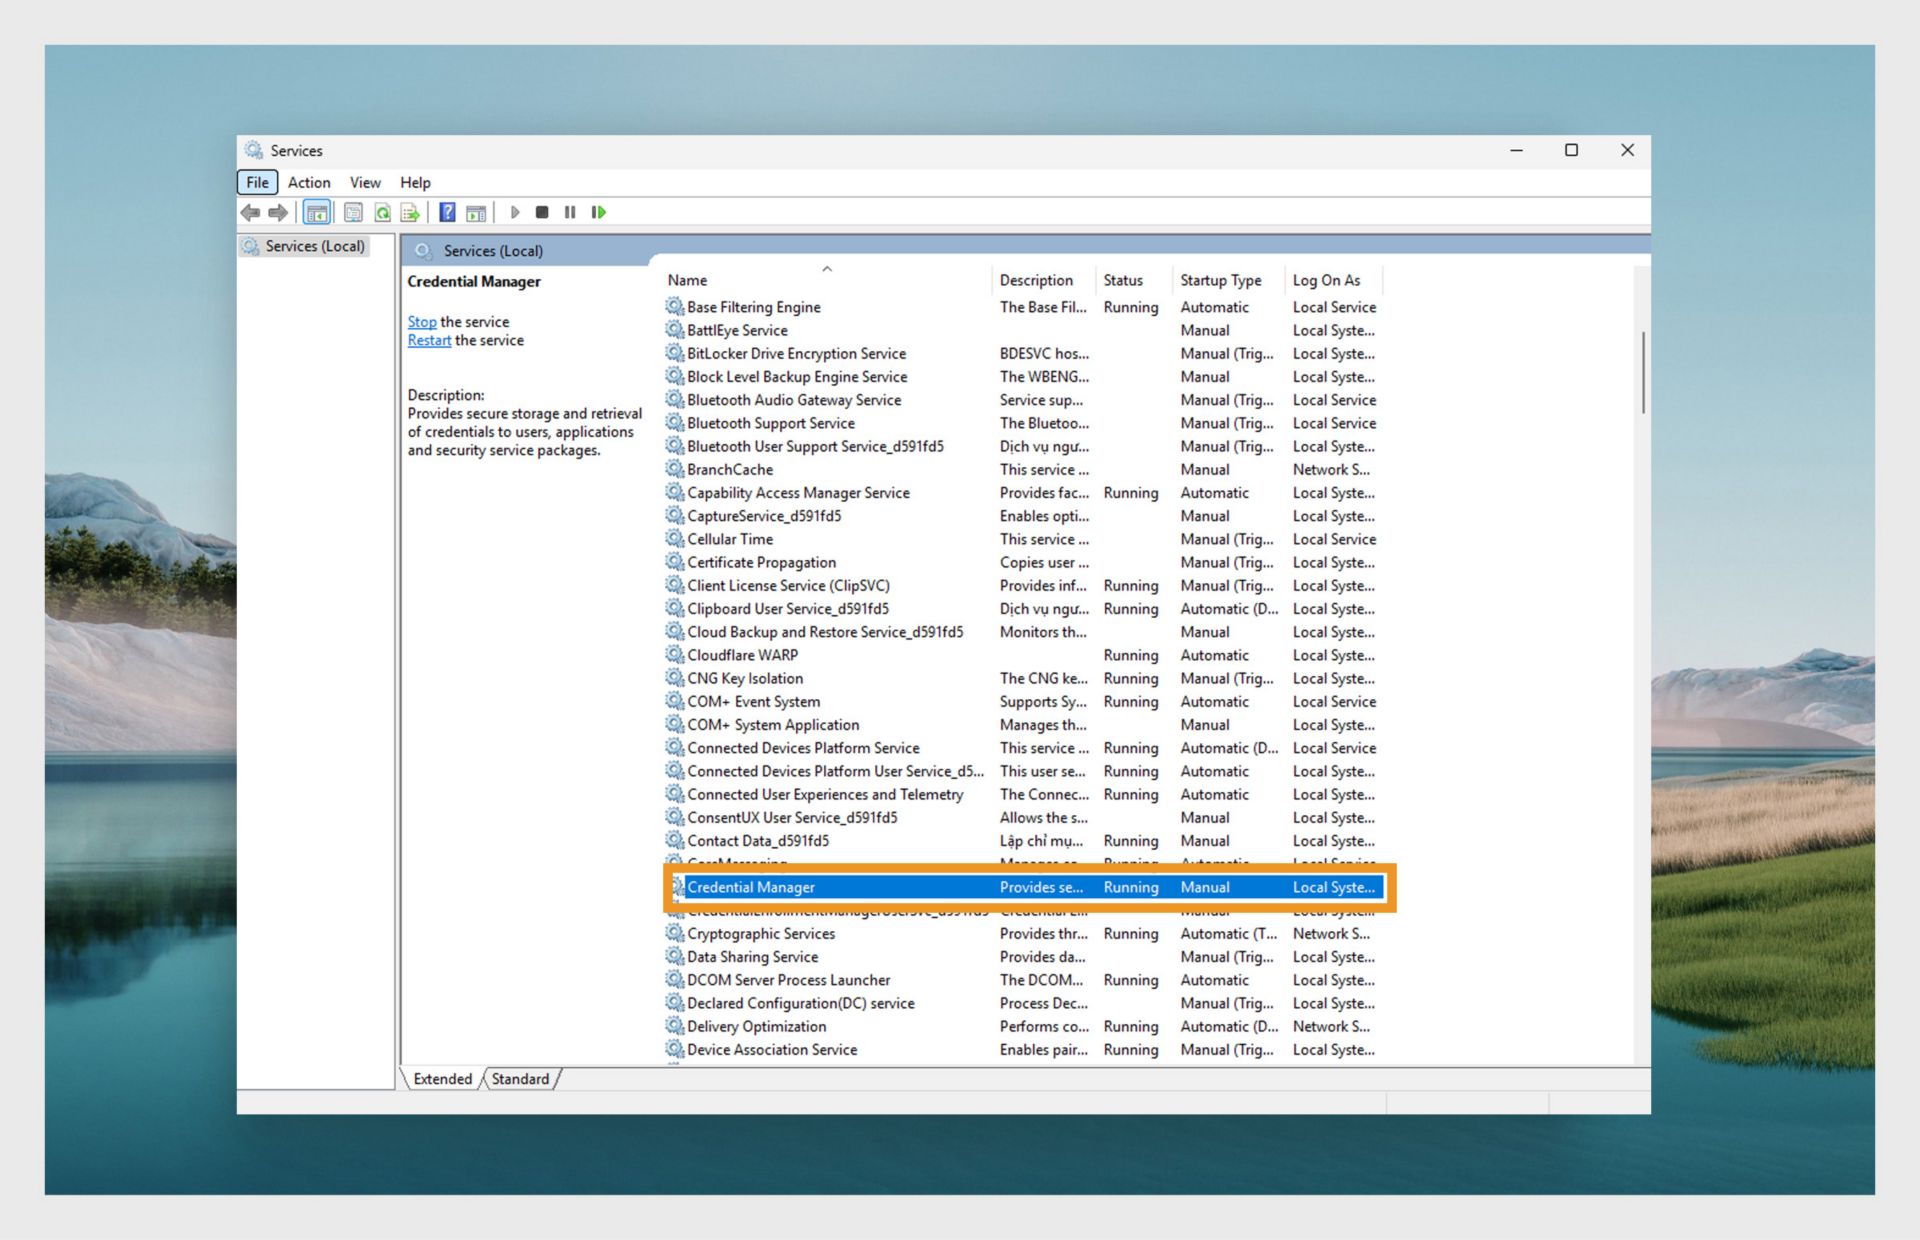Click the Stop Service square icon
Viewport: 1920px width, 1240px height.
(x=542, y=212)
